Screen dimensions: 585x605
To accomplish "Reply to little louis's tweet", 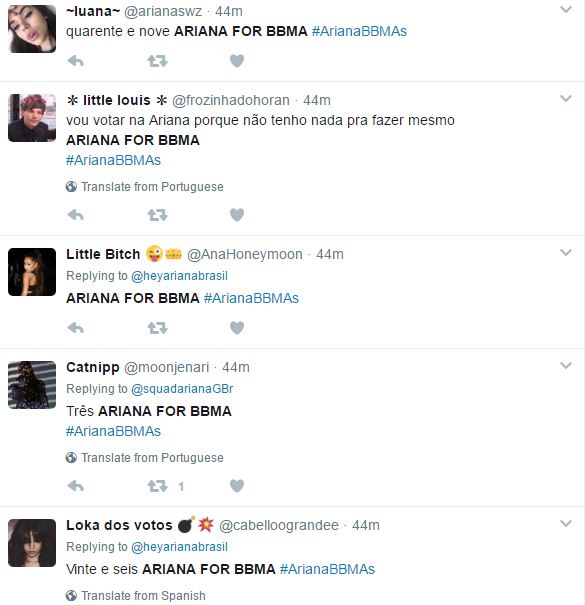I will click(76, 215).
